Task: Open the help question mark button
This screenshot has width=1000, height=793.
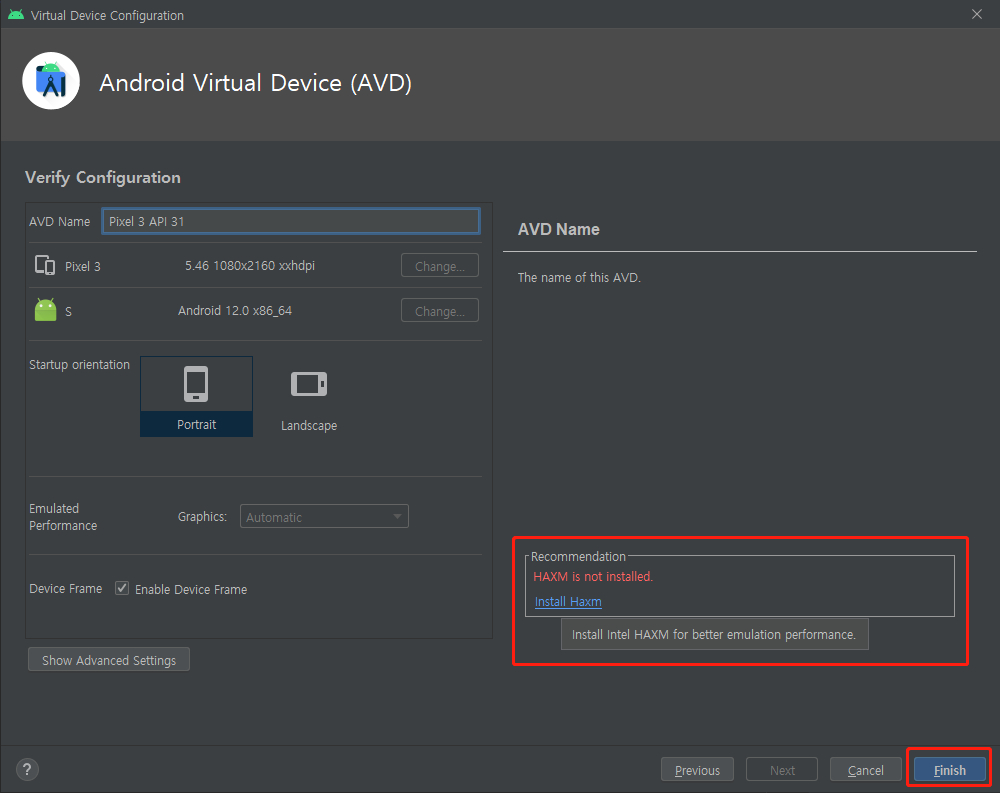Action: point(27,769)
